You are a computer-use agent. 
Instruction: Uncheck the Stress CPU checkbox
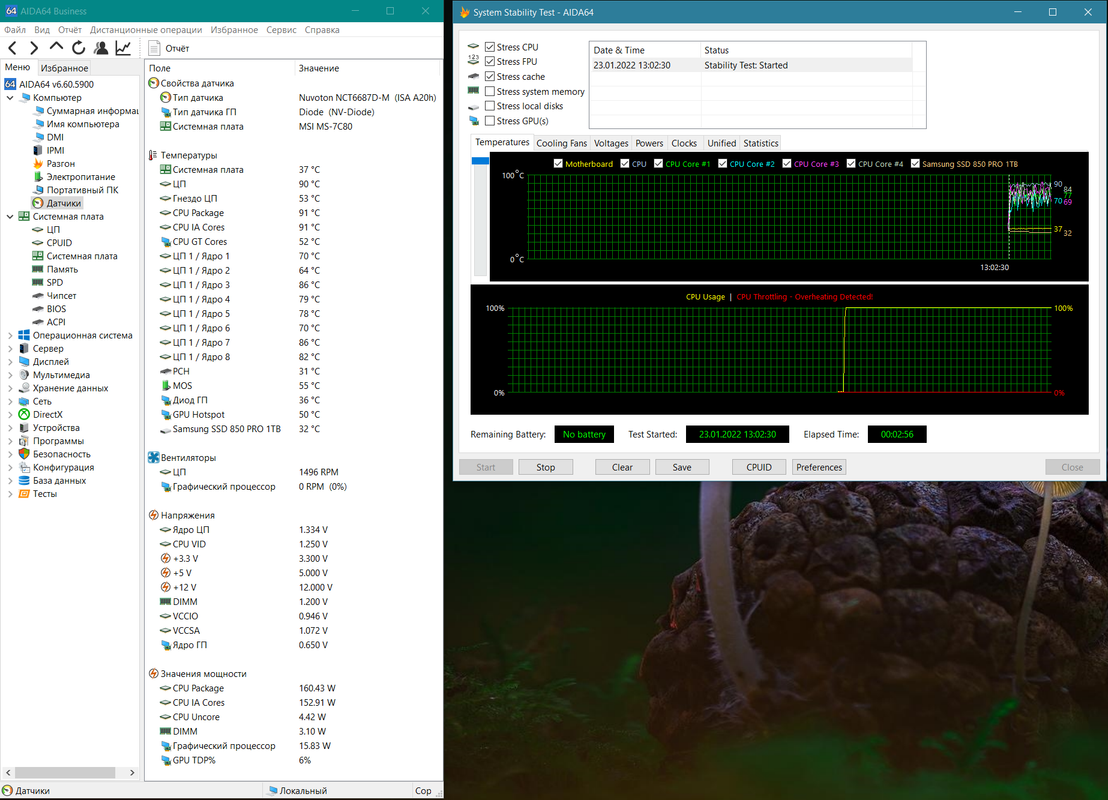(490, 47)
